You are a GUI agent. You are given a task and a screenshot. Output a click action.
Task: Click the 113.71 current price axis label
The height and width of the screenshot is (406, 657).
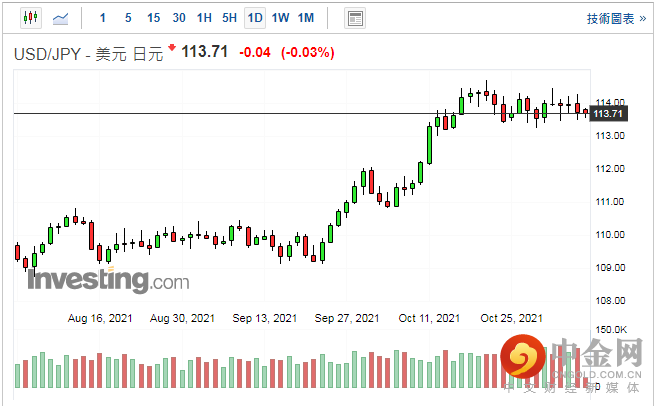608,114
